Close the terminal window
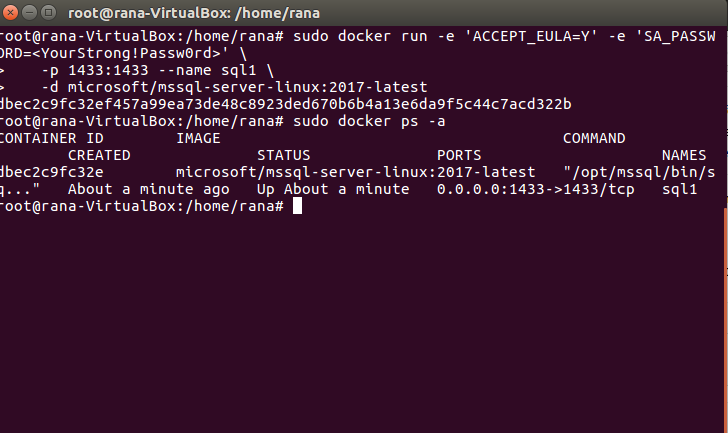 10,13
